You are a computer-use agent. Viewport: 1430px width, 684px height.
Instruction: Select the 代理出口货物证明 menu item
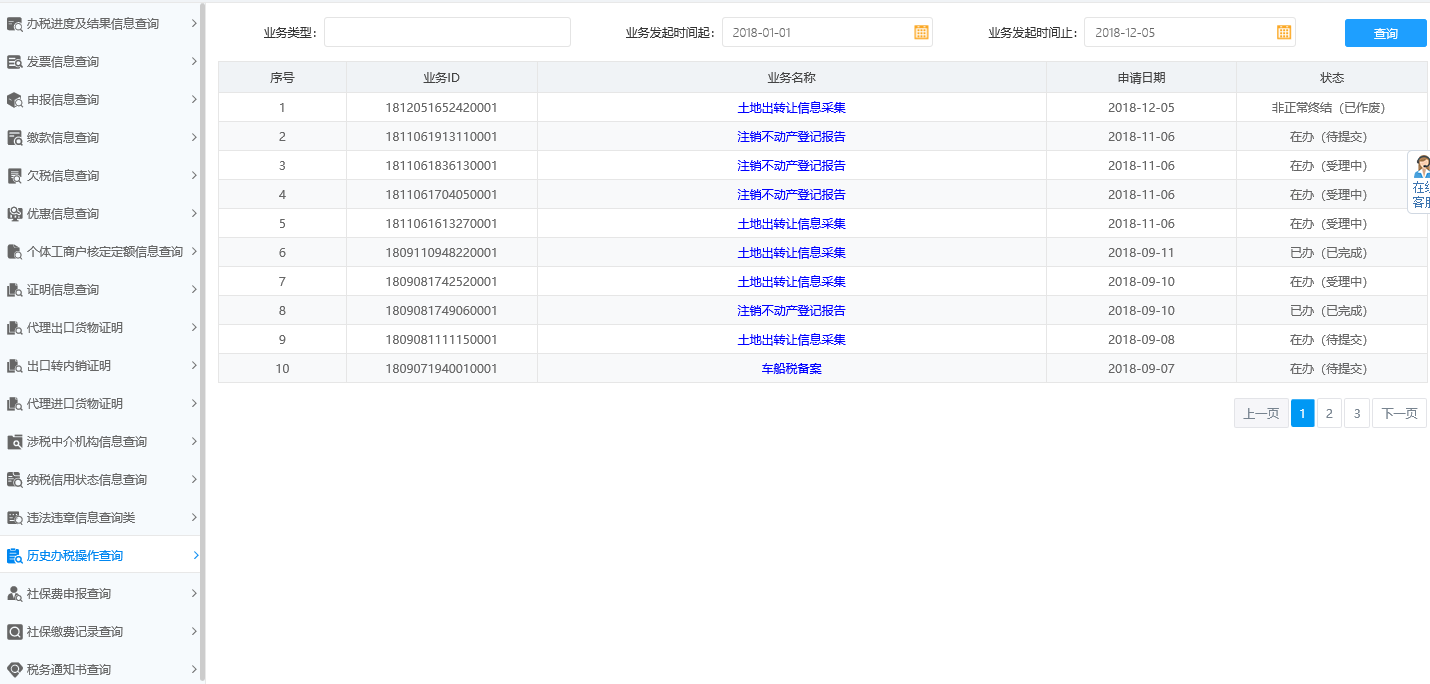click(x=76, y=327)
